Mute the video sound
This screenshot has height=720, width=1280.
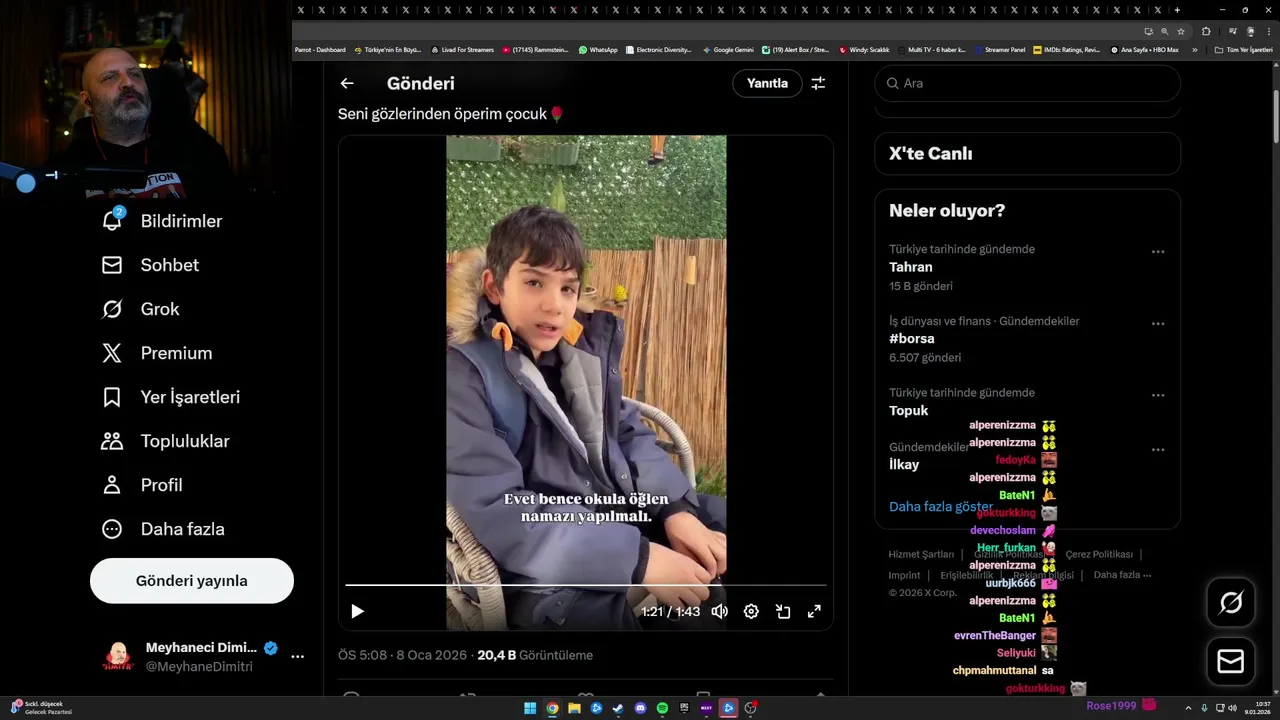click(x=719, y=611)
